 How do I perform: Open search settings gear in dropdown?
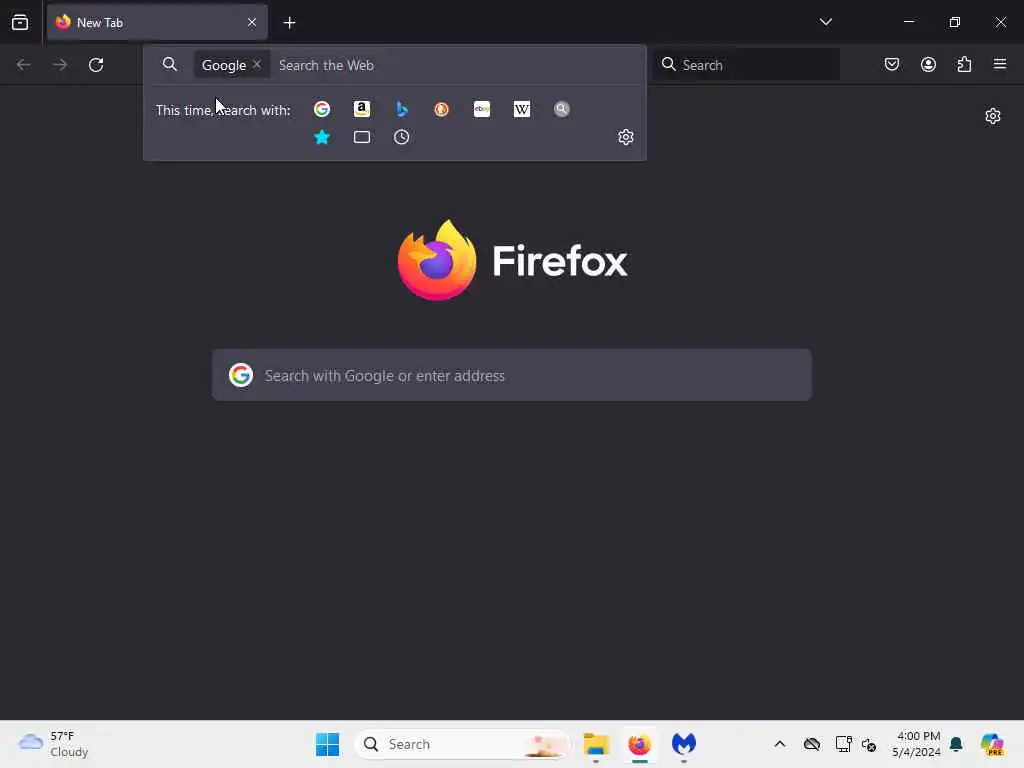(626, 137)
